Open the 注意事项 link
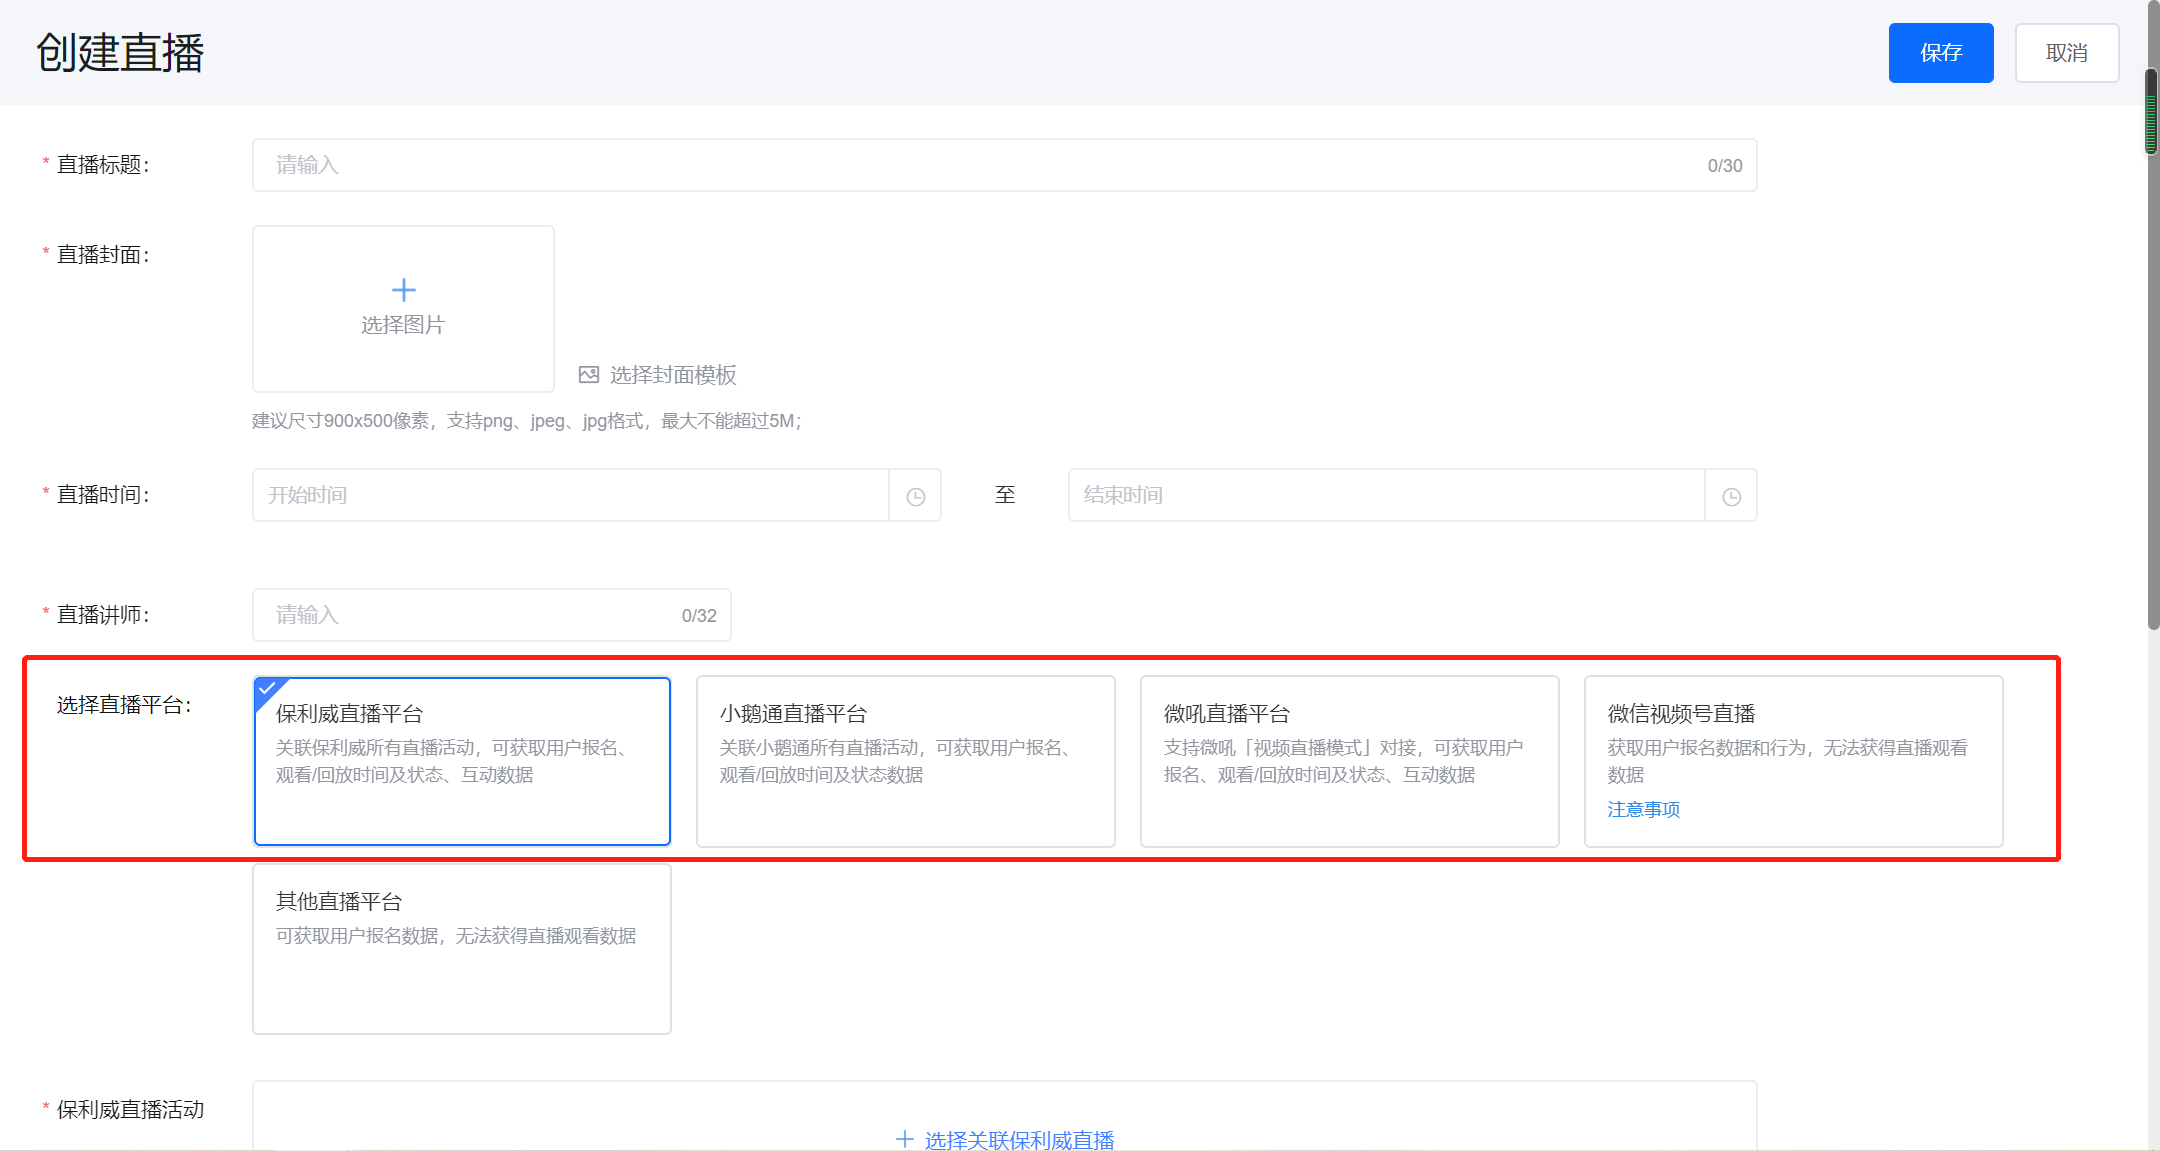The image size is (2160, 1151). tap(1644, 809)
